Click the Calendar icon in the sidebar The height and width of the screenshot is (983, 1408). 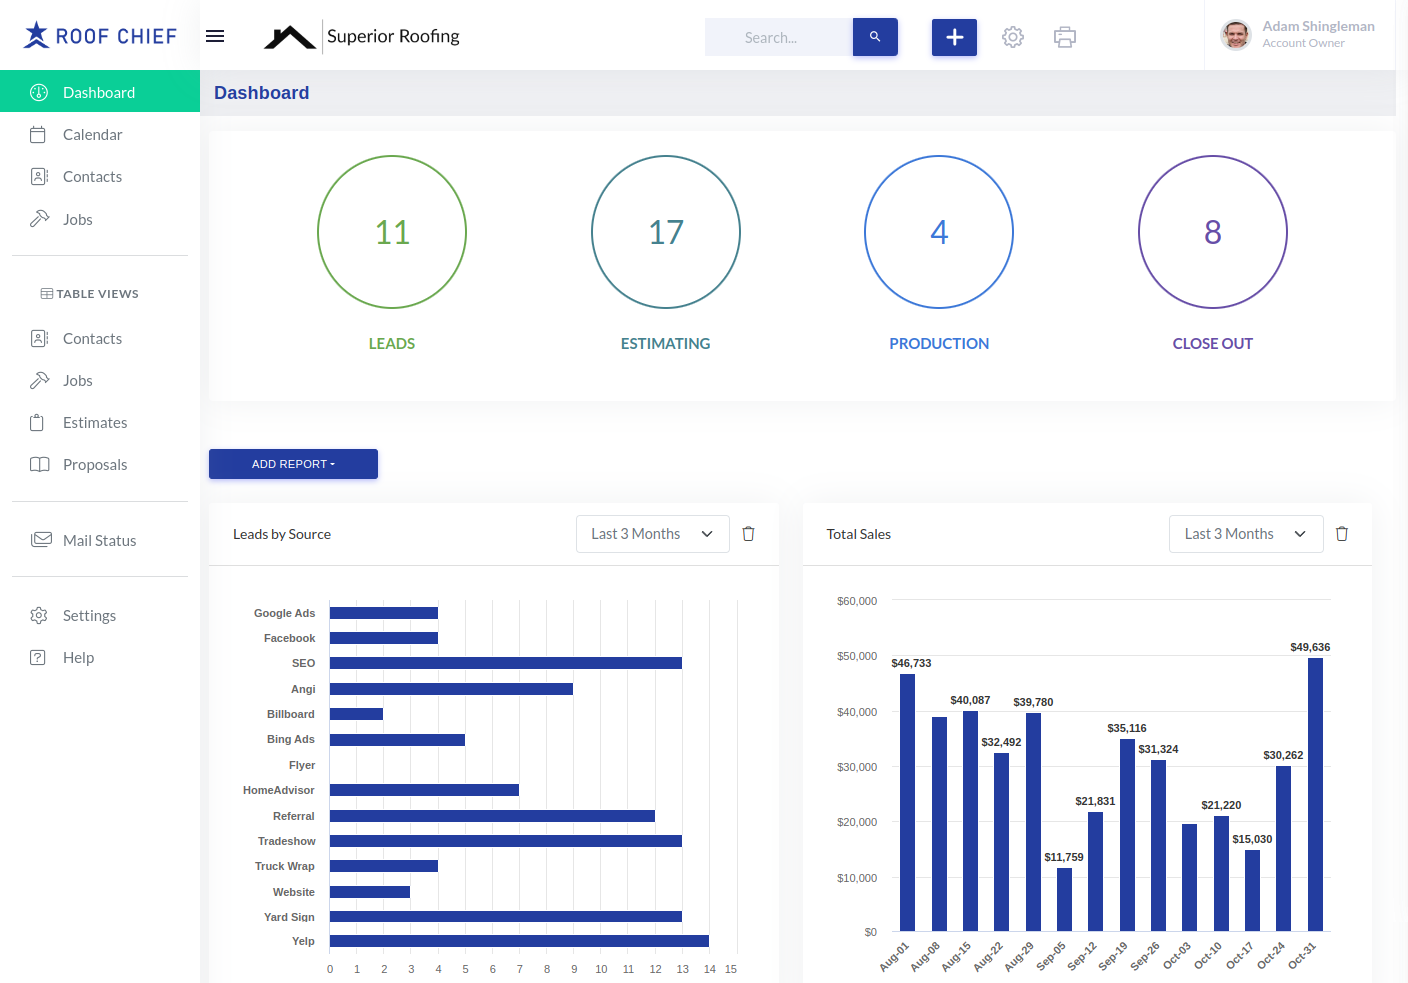pyautogui.click(x=38, y=134)
